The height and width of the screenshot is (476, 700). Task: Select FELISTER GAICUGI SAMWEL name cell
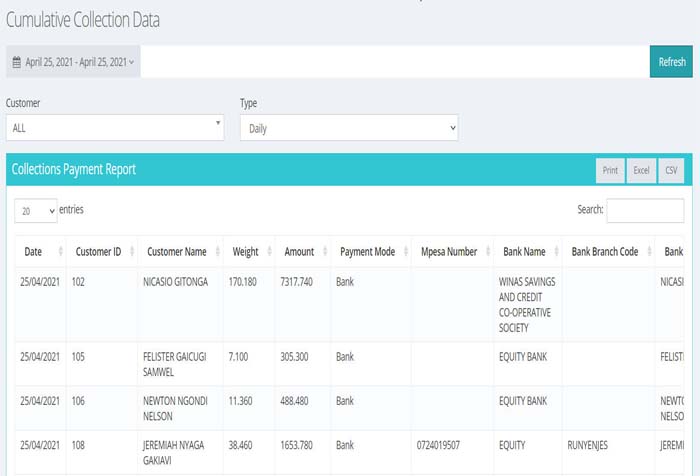tap(180, 364)
